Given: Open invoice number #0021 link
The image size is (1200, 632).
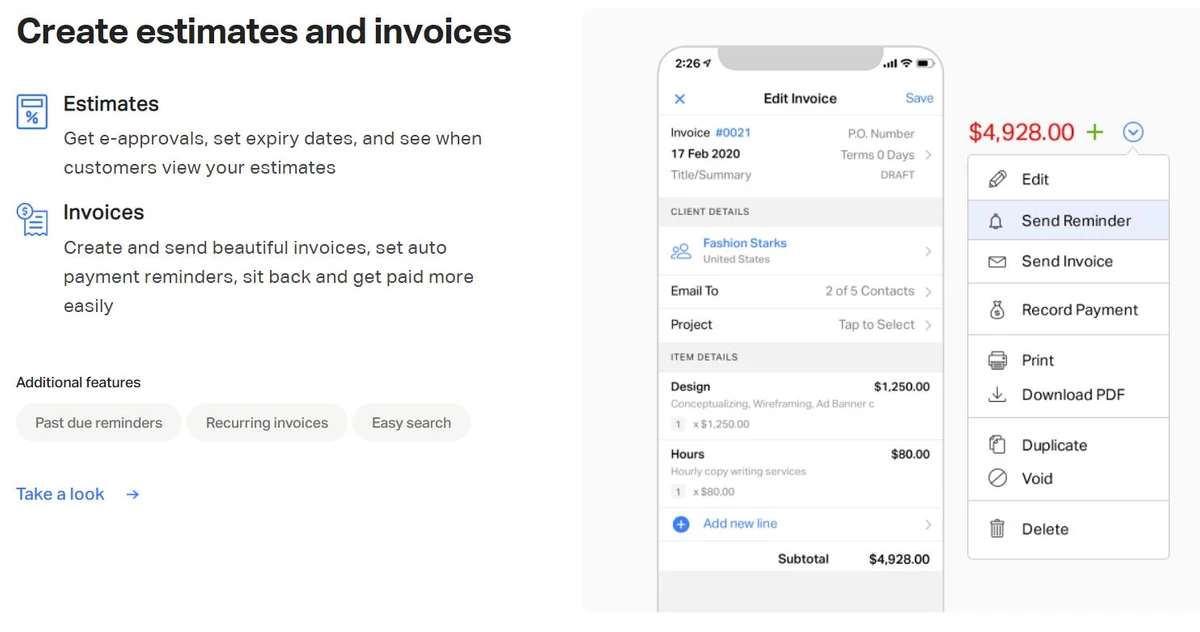Looking at the screenshot, I should click(733, 132).
